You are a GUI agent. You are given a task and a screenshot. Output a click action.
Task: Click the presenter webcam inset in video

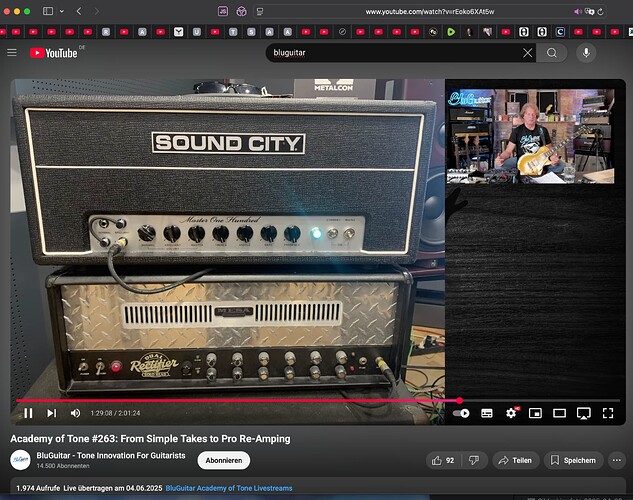(530, 136)
